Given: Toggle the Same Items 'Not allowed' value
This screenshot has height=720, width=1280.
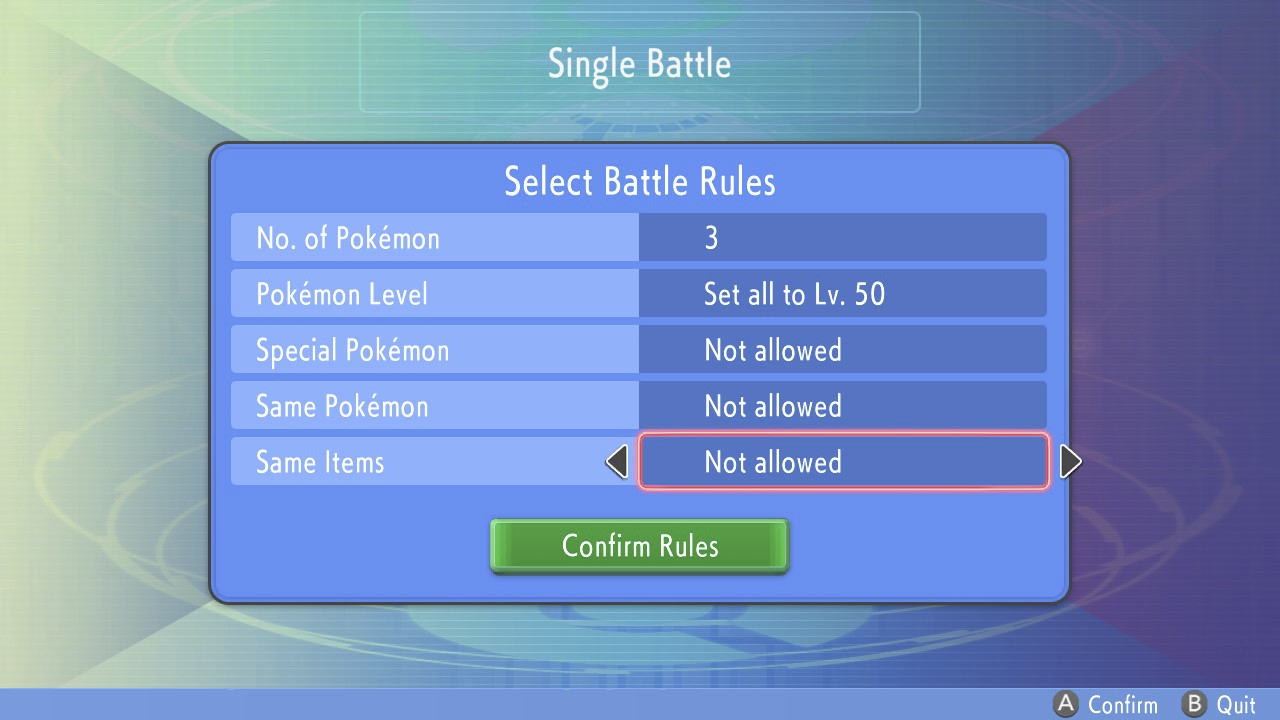Looking at the screenshot, I should point(843,462).
